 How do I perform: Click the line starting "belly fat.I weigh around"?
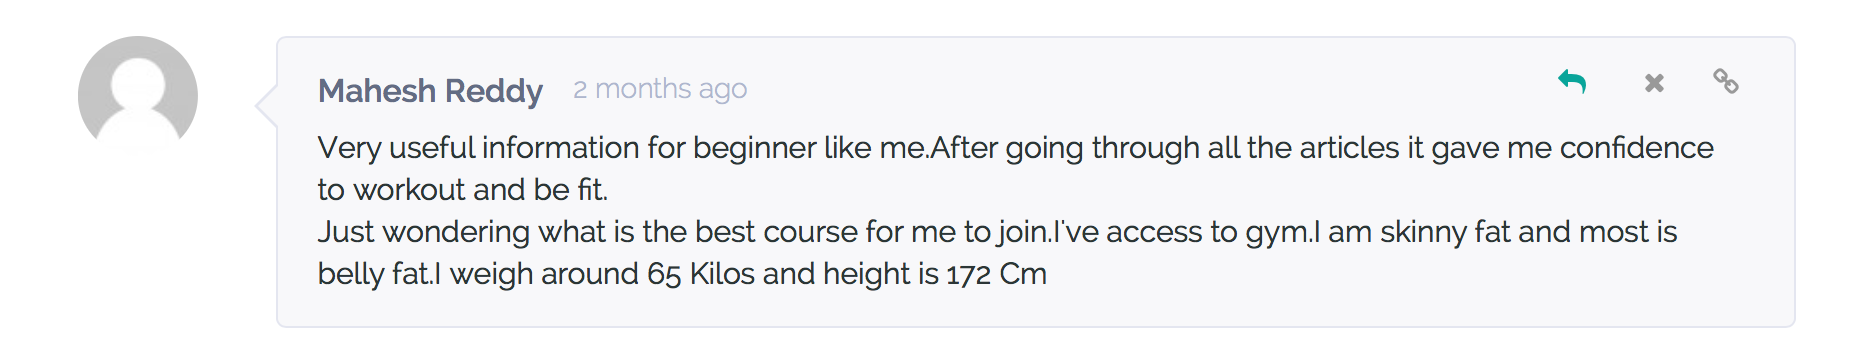(x=682, y=274)
